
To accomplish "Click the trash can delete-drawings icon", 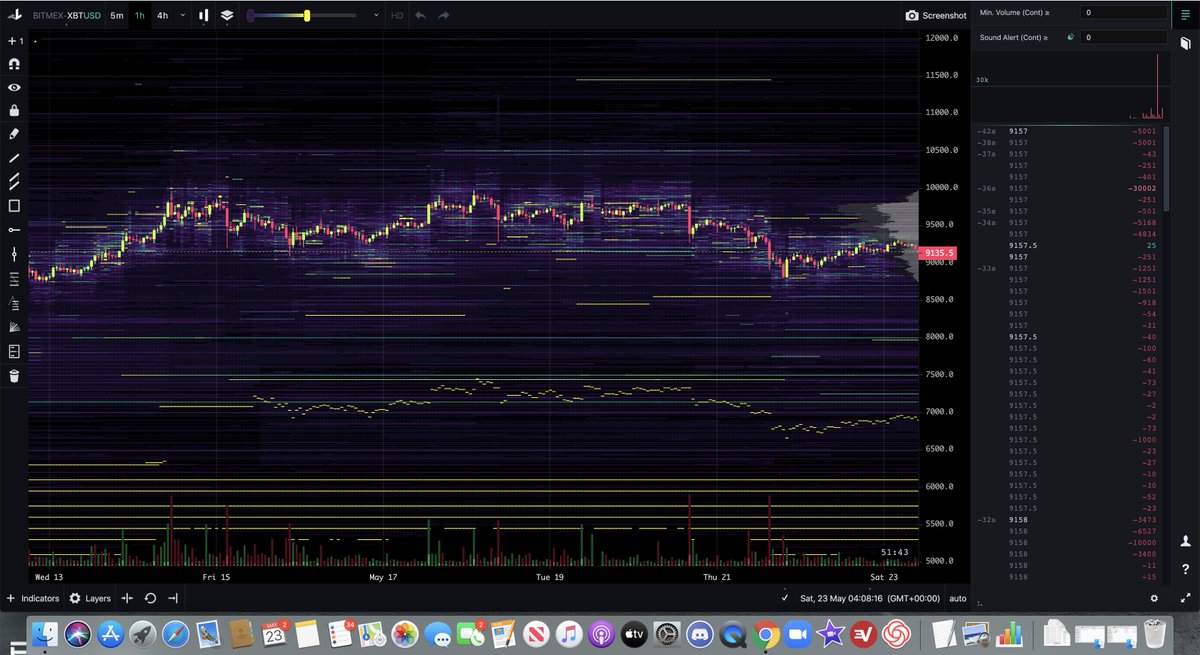I will [x=14, y=376].
